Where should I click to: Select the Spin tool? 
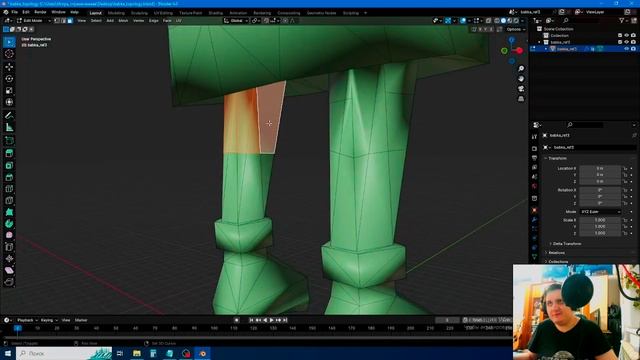tap(9, 224)
